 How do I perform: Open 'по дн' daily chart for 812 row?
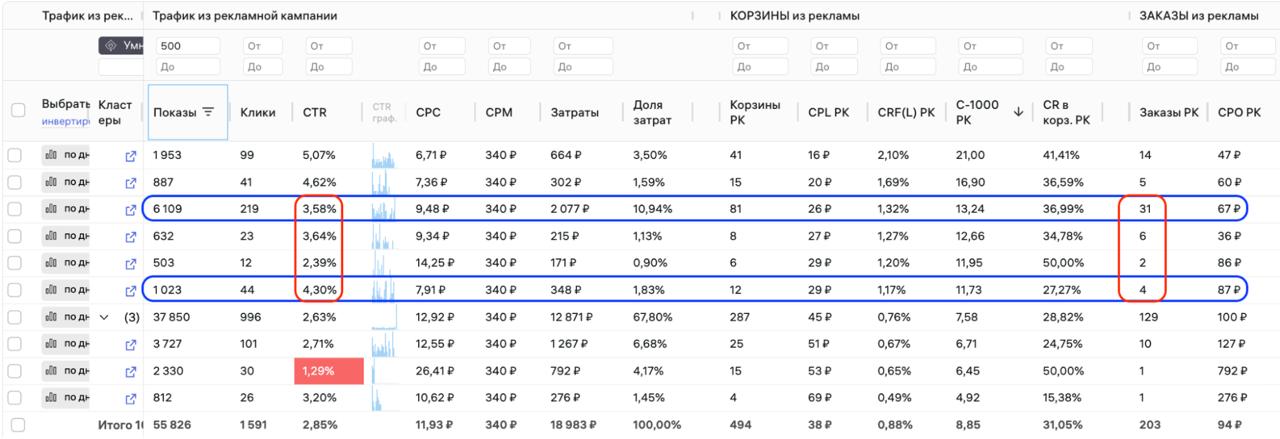65,398
